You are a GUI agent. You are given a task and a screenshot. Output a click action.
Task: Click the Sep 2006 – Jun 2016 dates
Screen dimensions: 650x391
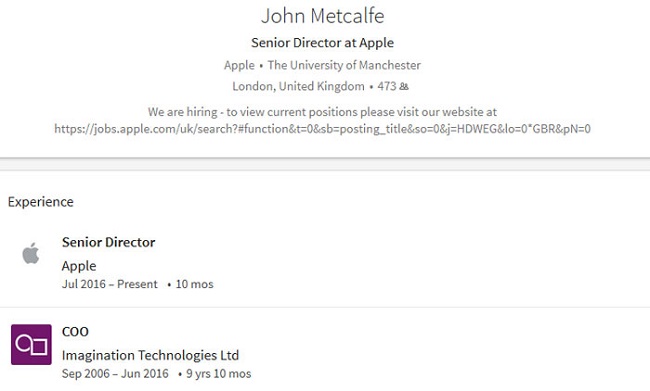115,374
